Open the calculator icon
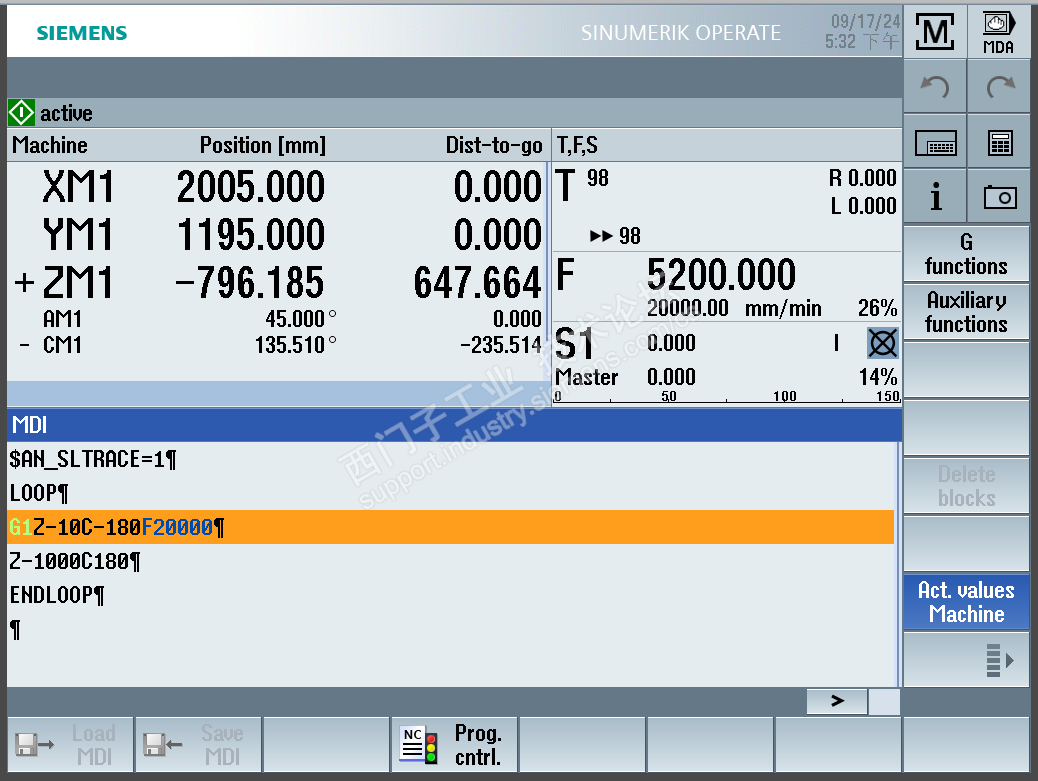This screenshot has height=781, width=1038. (x=1000, y=143)
